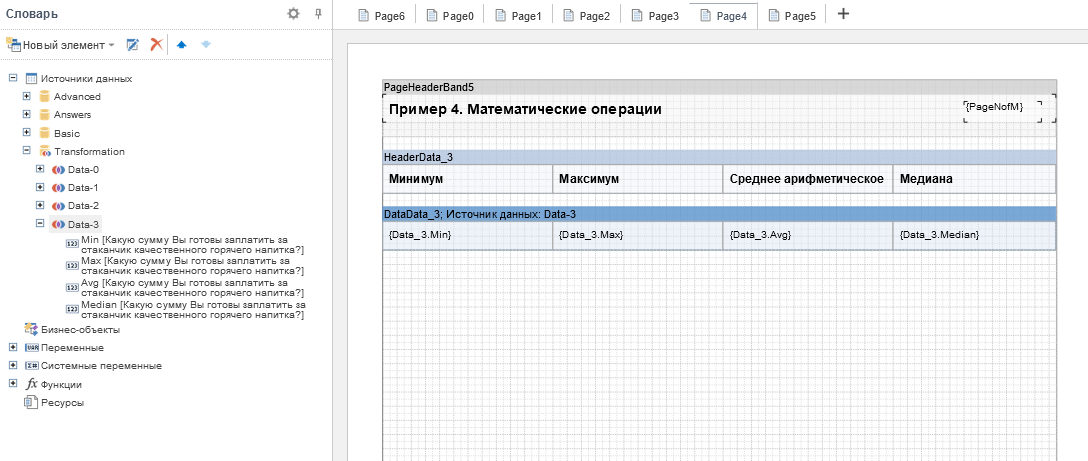Select the Функции fx icon

31,384
